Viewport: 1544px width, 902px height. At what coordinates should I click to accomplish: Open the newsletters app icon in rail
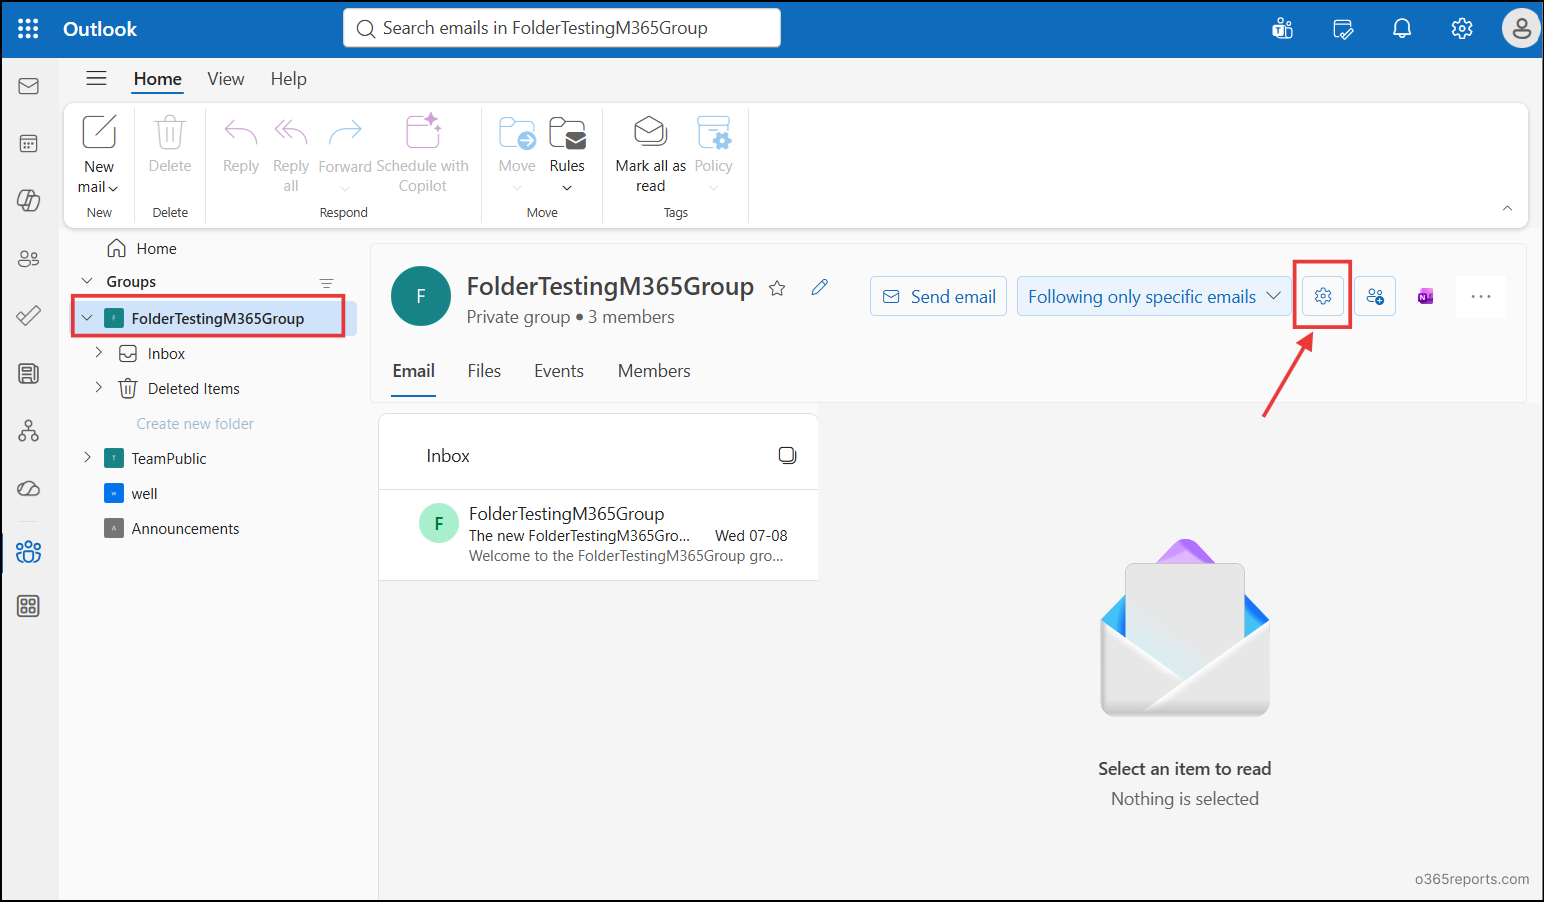pyautogui.click(x=29, y=374)
